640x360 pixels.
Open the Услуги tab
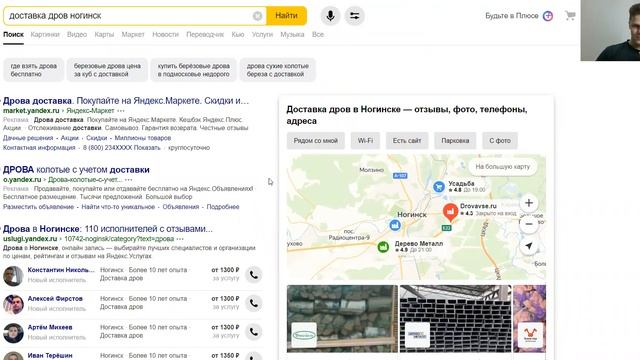[262, 35]
